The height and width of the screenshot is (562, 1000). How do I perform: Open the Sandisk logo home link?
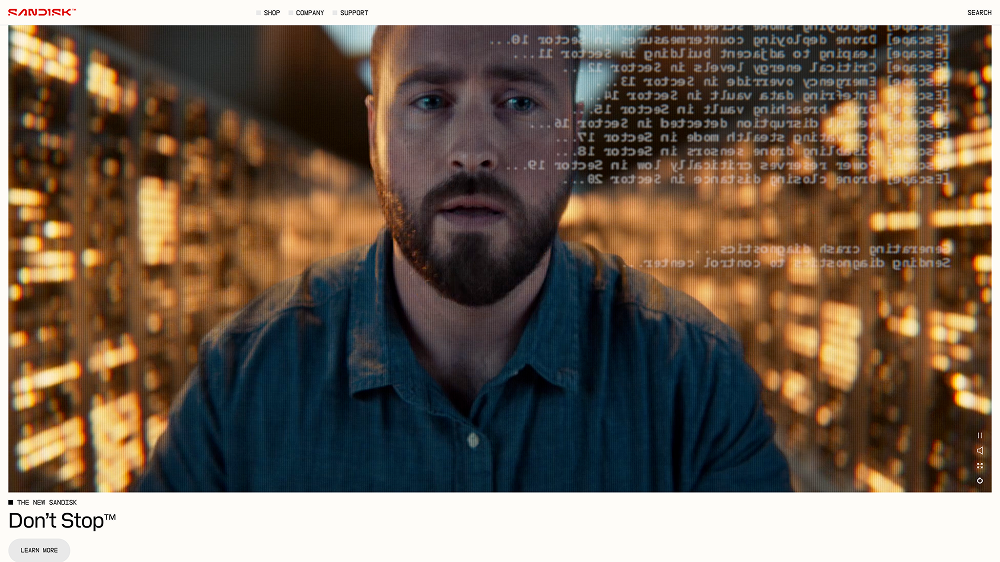(42, 12)
